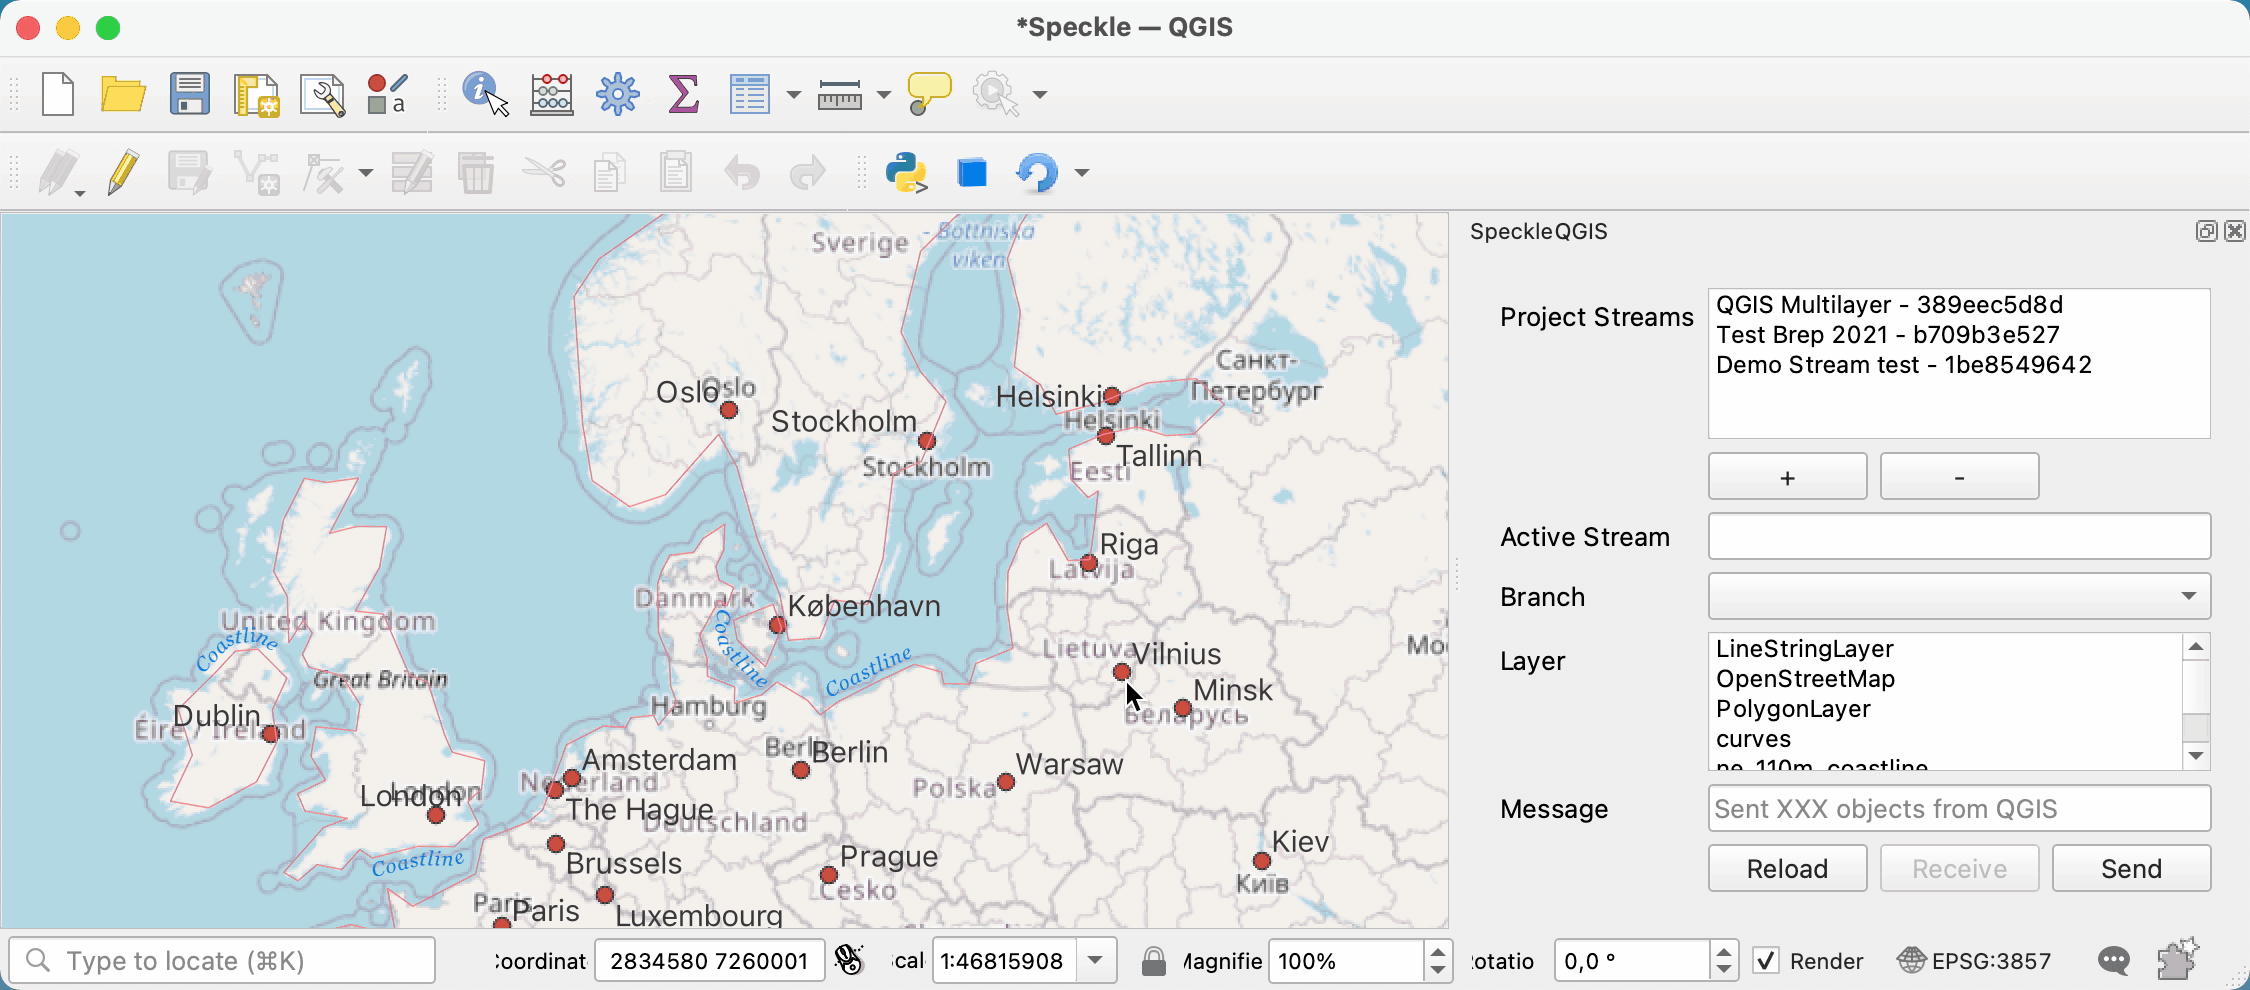Toggle editing with yellow pencil icon

click(123, 173)
